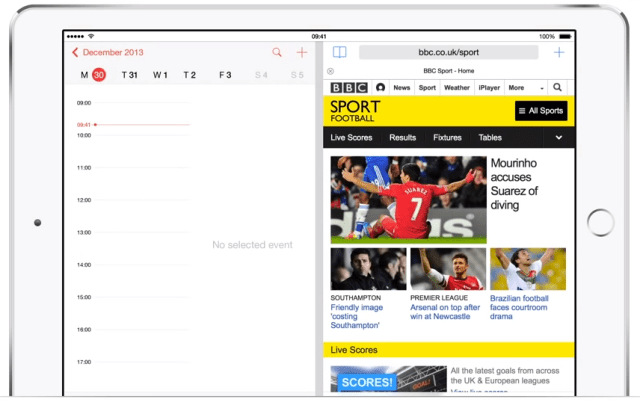Open Brazilian football faces courtroom drama link
This screenshot has width=640, height=414.
[x=519, y=307]
